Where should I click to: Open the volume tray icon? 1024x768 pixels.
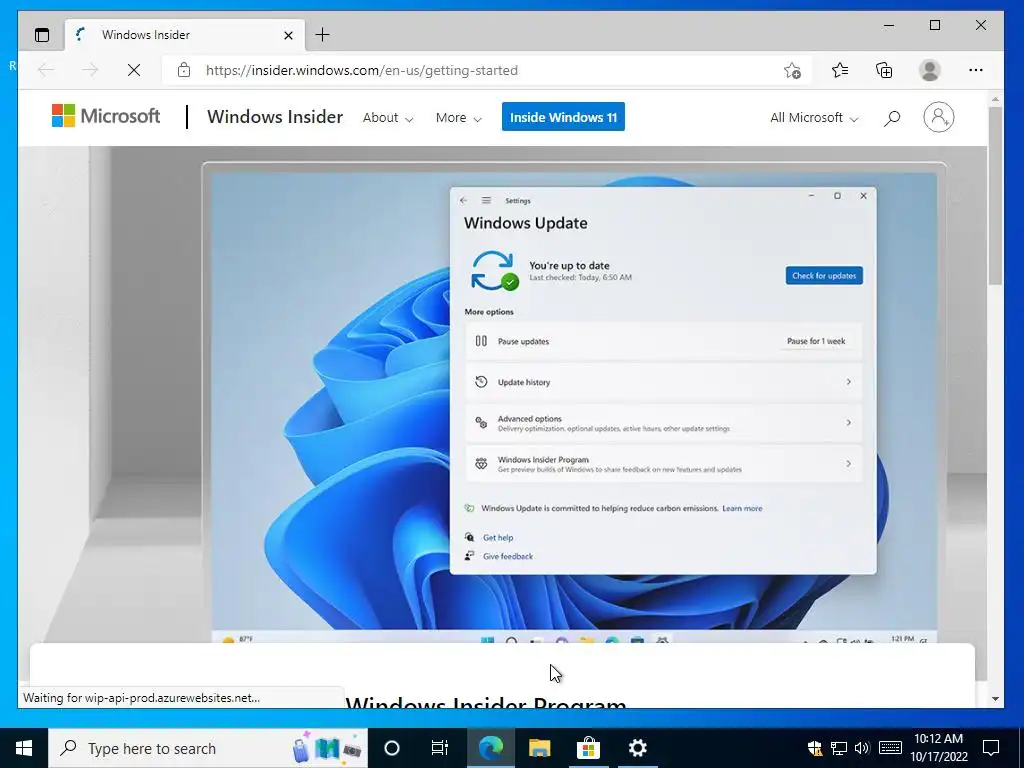click(x=862, y=748)
